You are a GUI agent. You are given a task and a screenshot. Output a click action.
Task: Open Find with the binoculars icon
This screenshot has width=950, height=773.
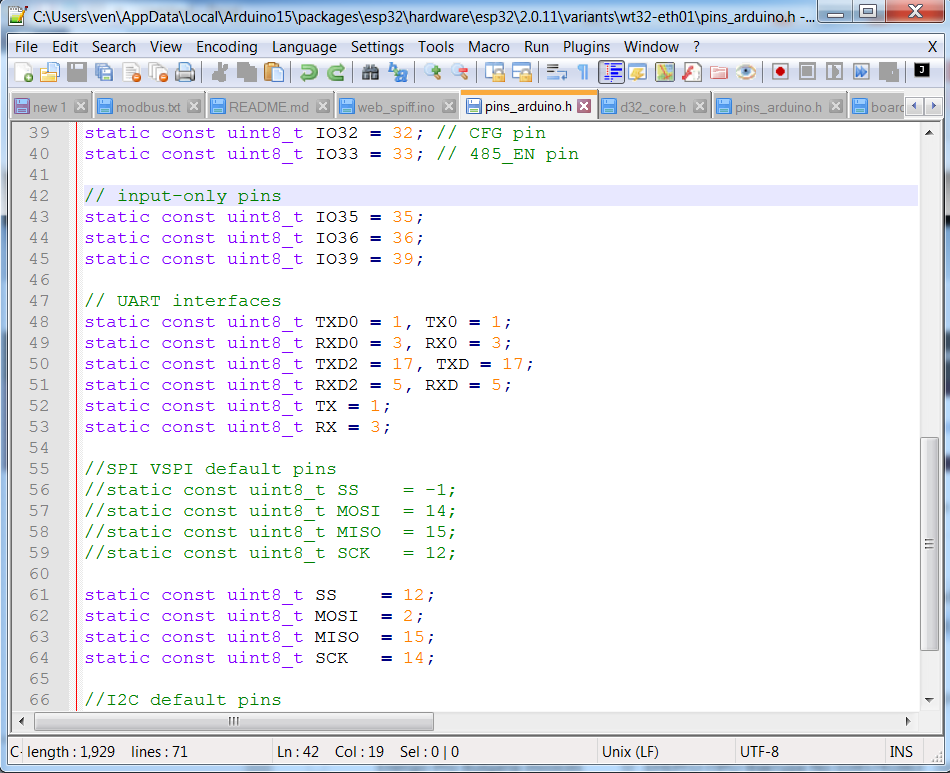(x=370, y=72)
